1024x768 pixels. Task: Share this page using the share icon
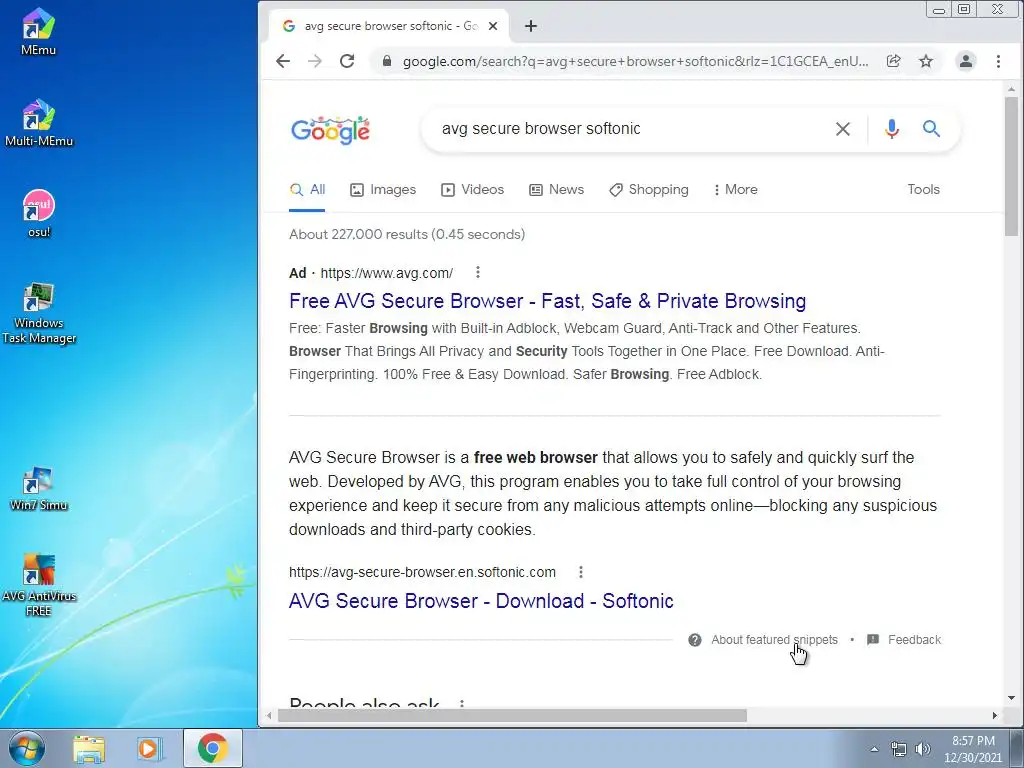pos(893,61)
